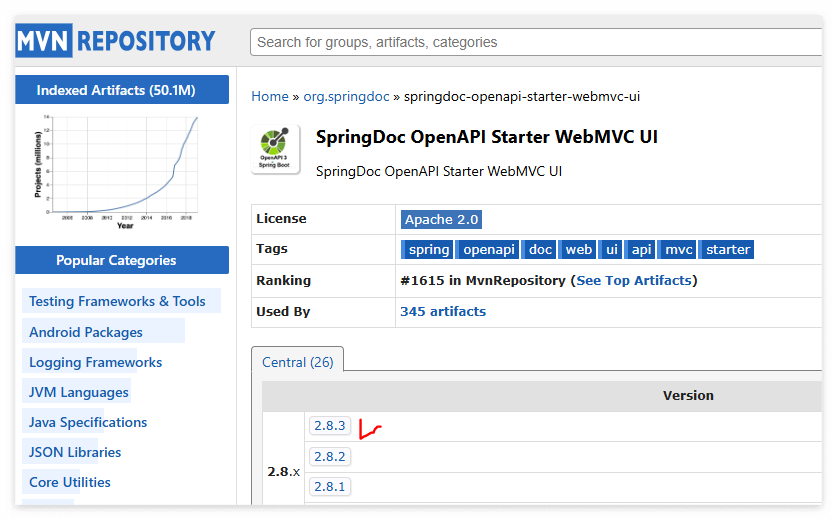
Task: Click the Tags row label
Action: [x=272, y=248]
